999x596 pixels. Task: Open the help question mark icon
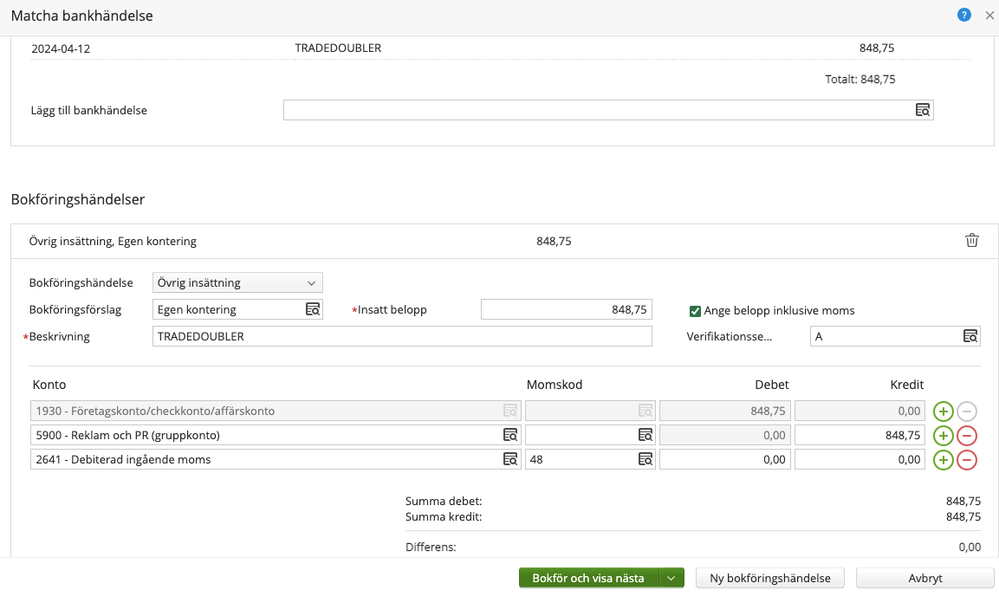[x=964, y=15]
